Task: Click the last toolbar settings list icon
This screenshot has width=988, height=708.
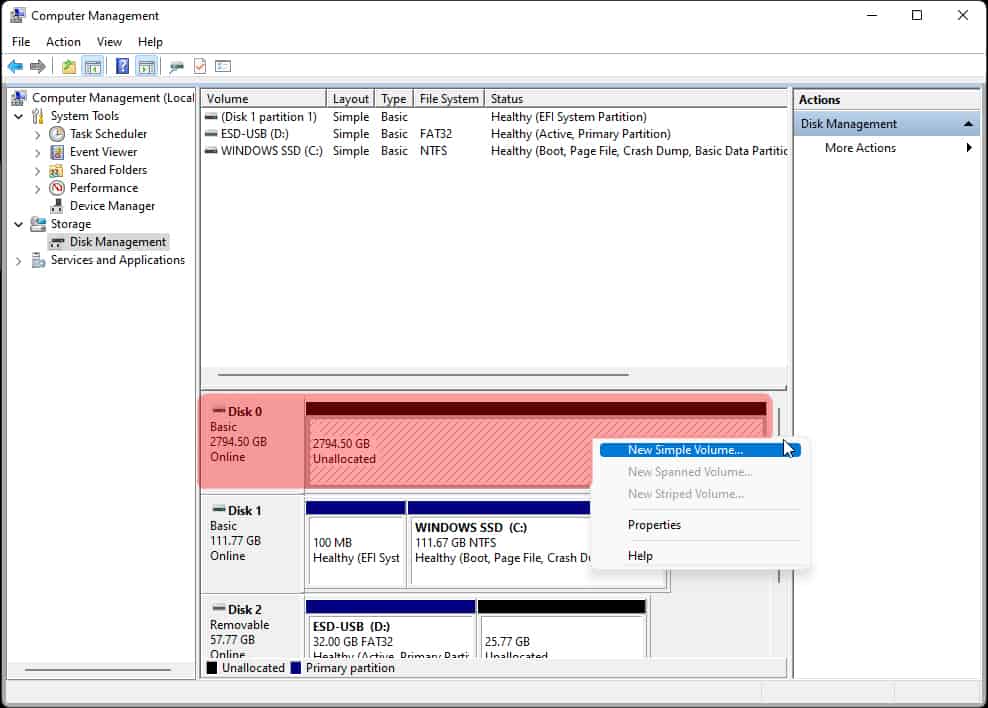Action: tap(223, 66)
